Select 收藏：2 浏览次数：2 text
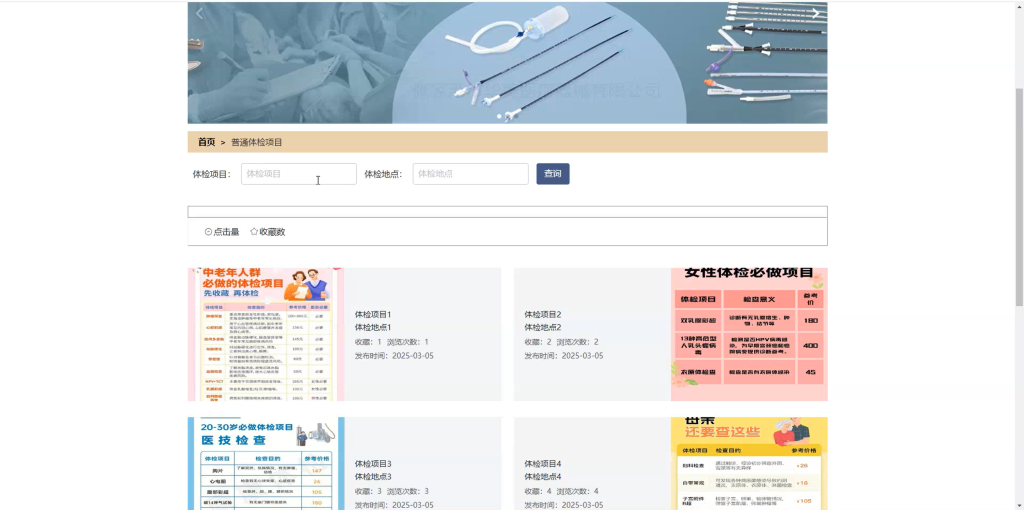This screenshot has height=510, width=1024. 562,342
